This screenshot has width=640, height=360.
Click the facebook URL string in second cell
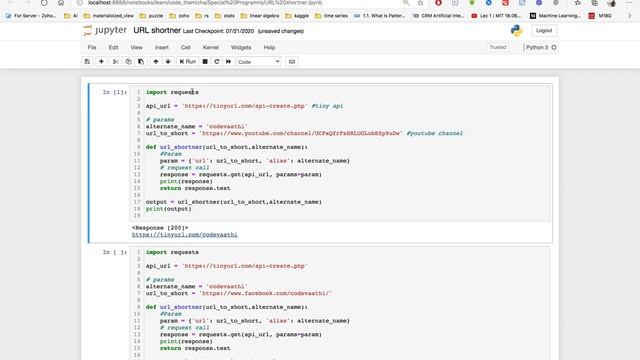(265, 293)
